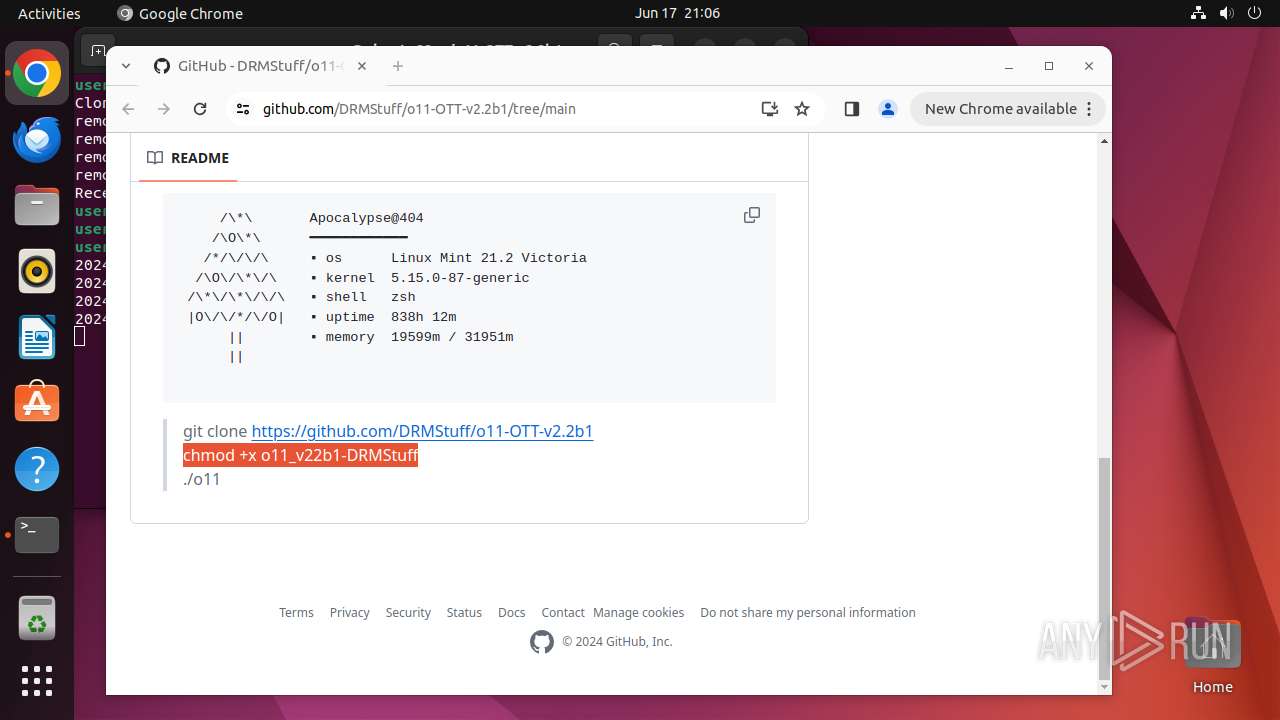Open GitHub Docs link
Image resolution: width=1280 pixels, height=720 pixels.
click(511, 613)
